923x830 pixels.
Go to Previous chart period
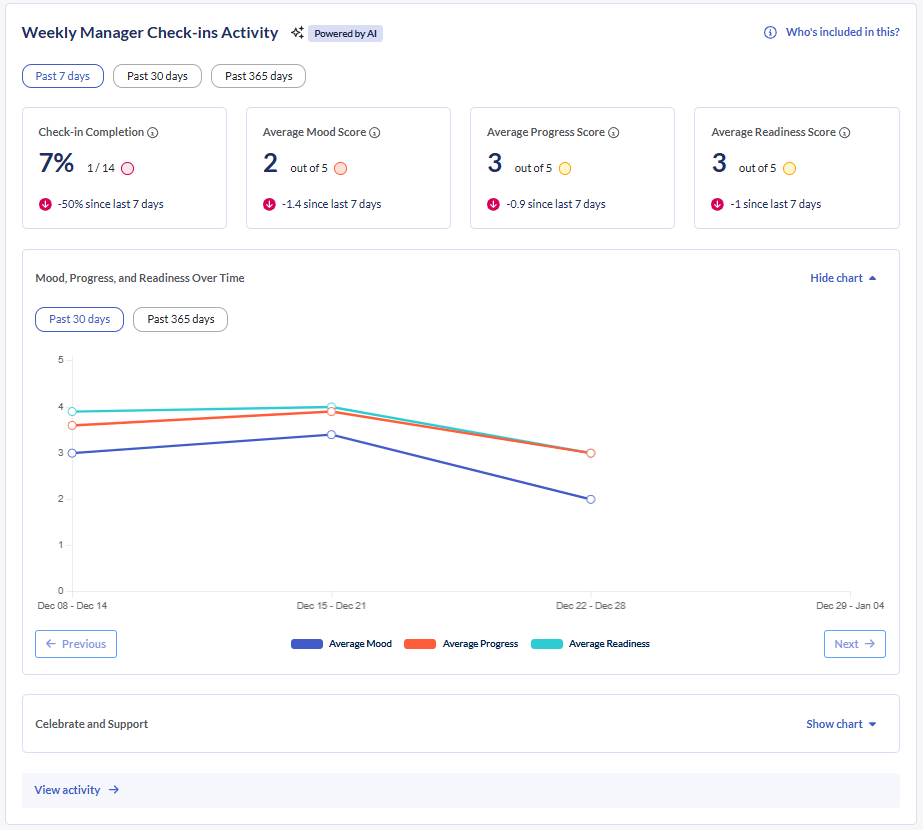[76, 644]
